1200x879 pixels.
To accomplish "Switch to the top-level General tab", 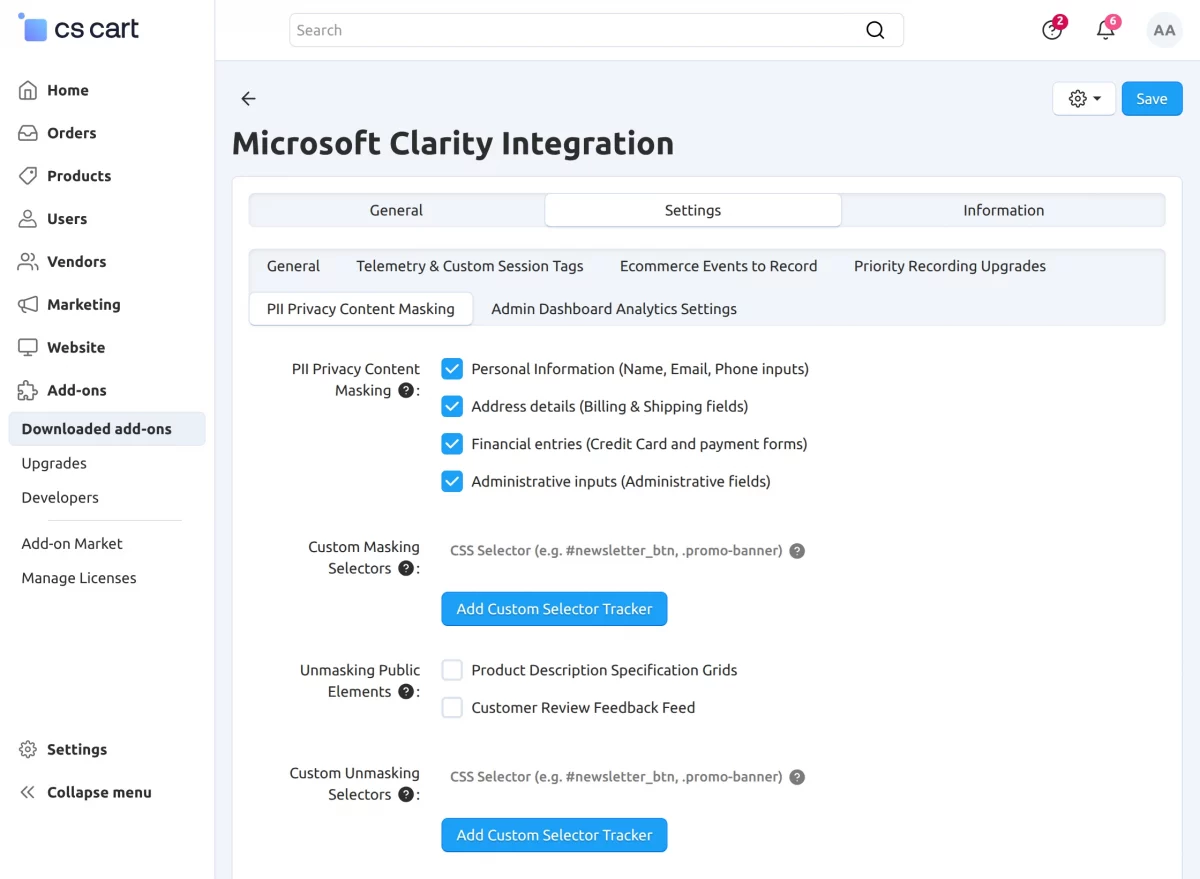I will tap(396, 210).
